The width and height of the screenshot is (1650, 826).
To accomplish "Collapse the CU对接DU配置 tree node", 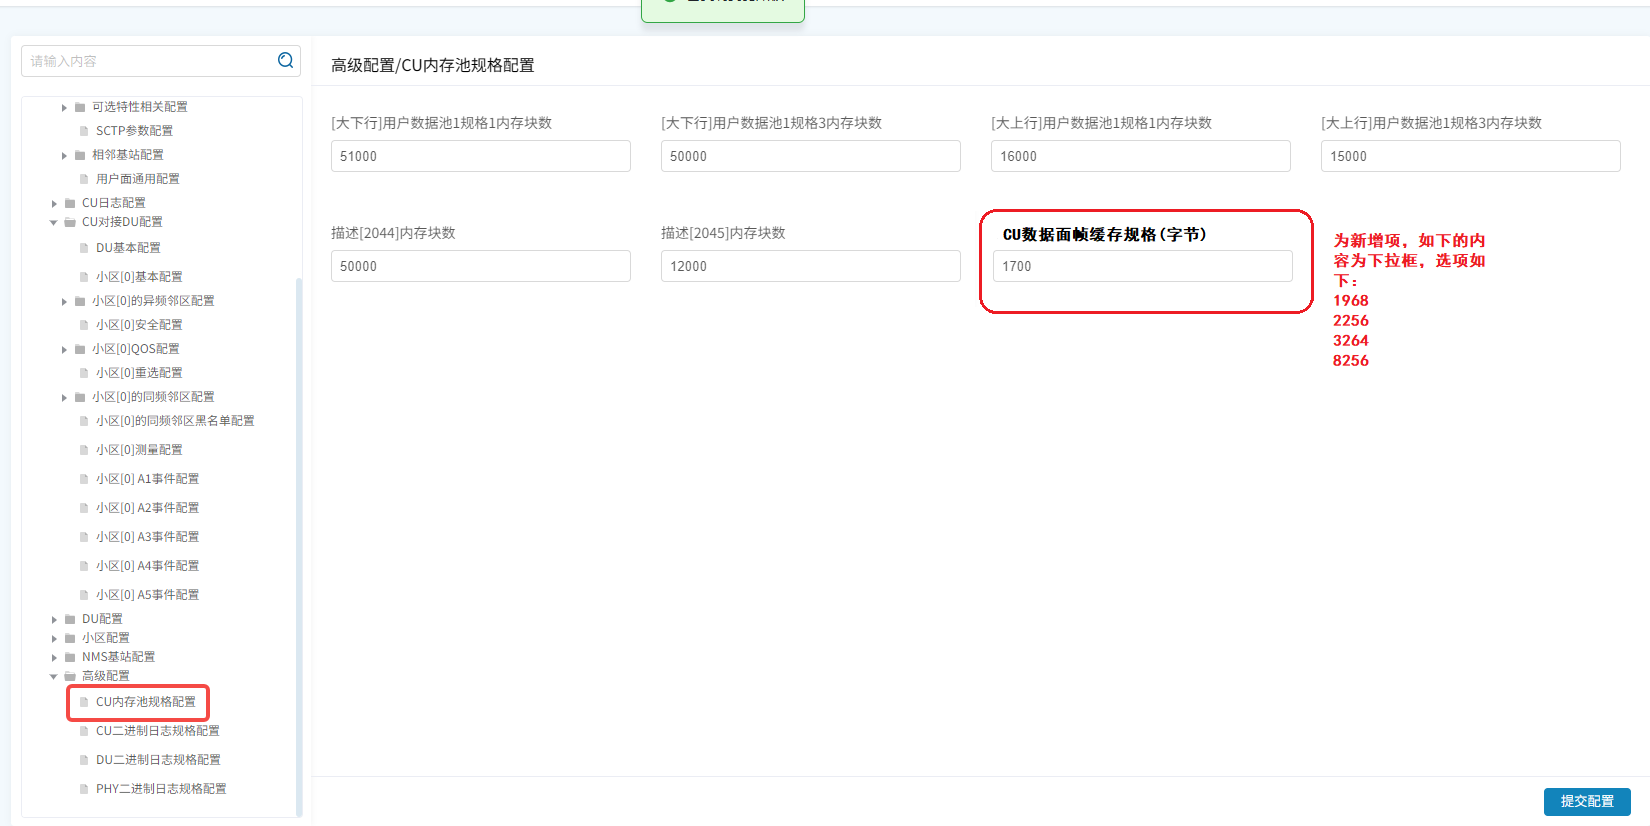I will click(54, 222).
